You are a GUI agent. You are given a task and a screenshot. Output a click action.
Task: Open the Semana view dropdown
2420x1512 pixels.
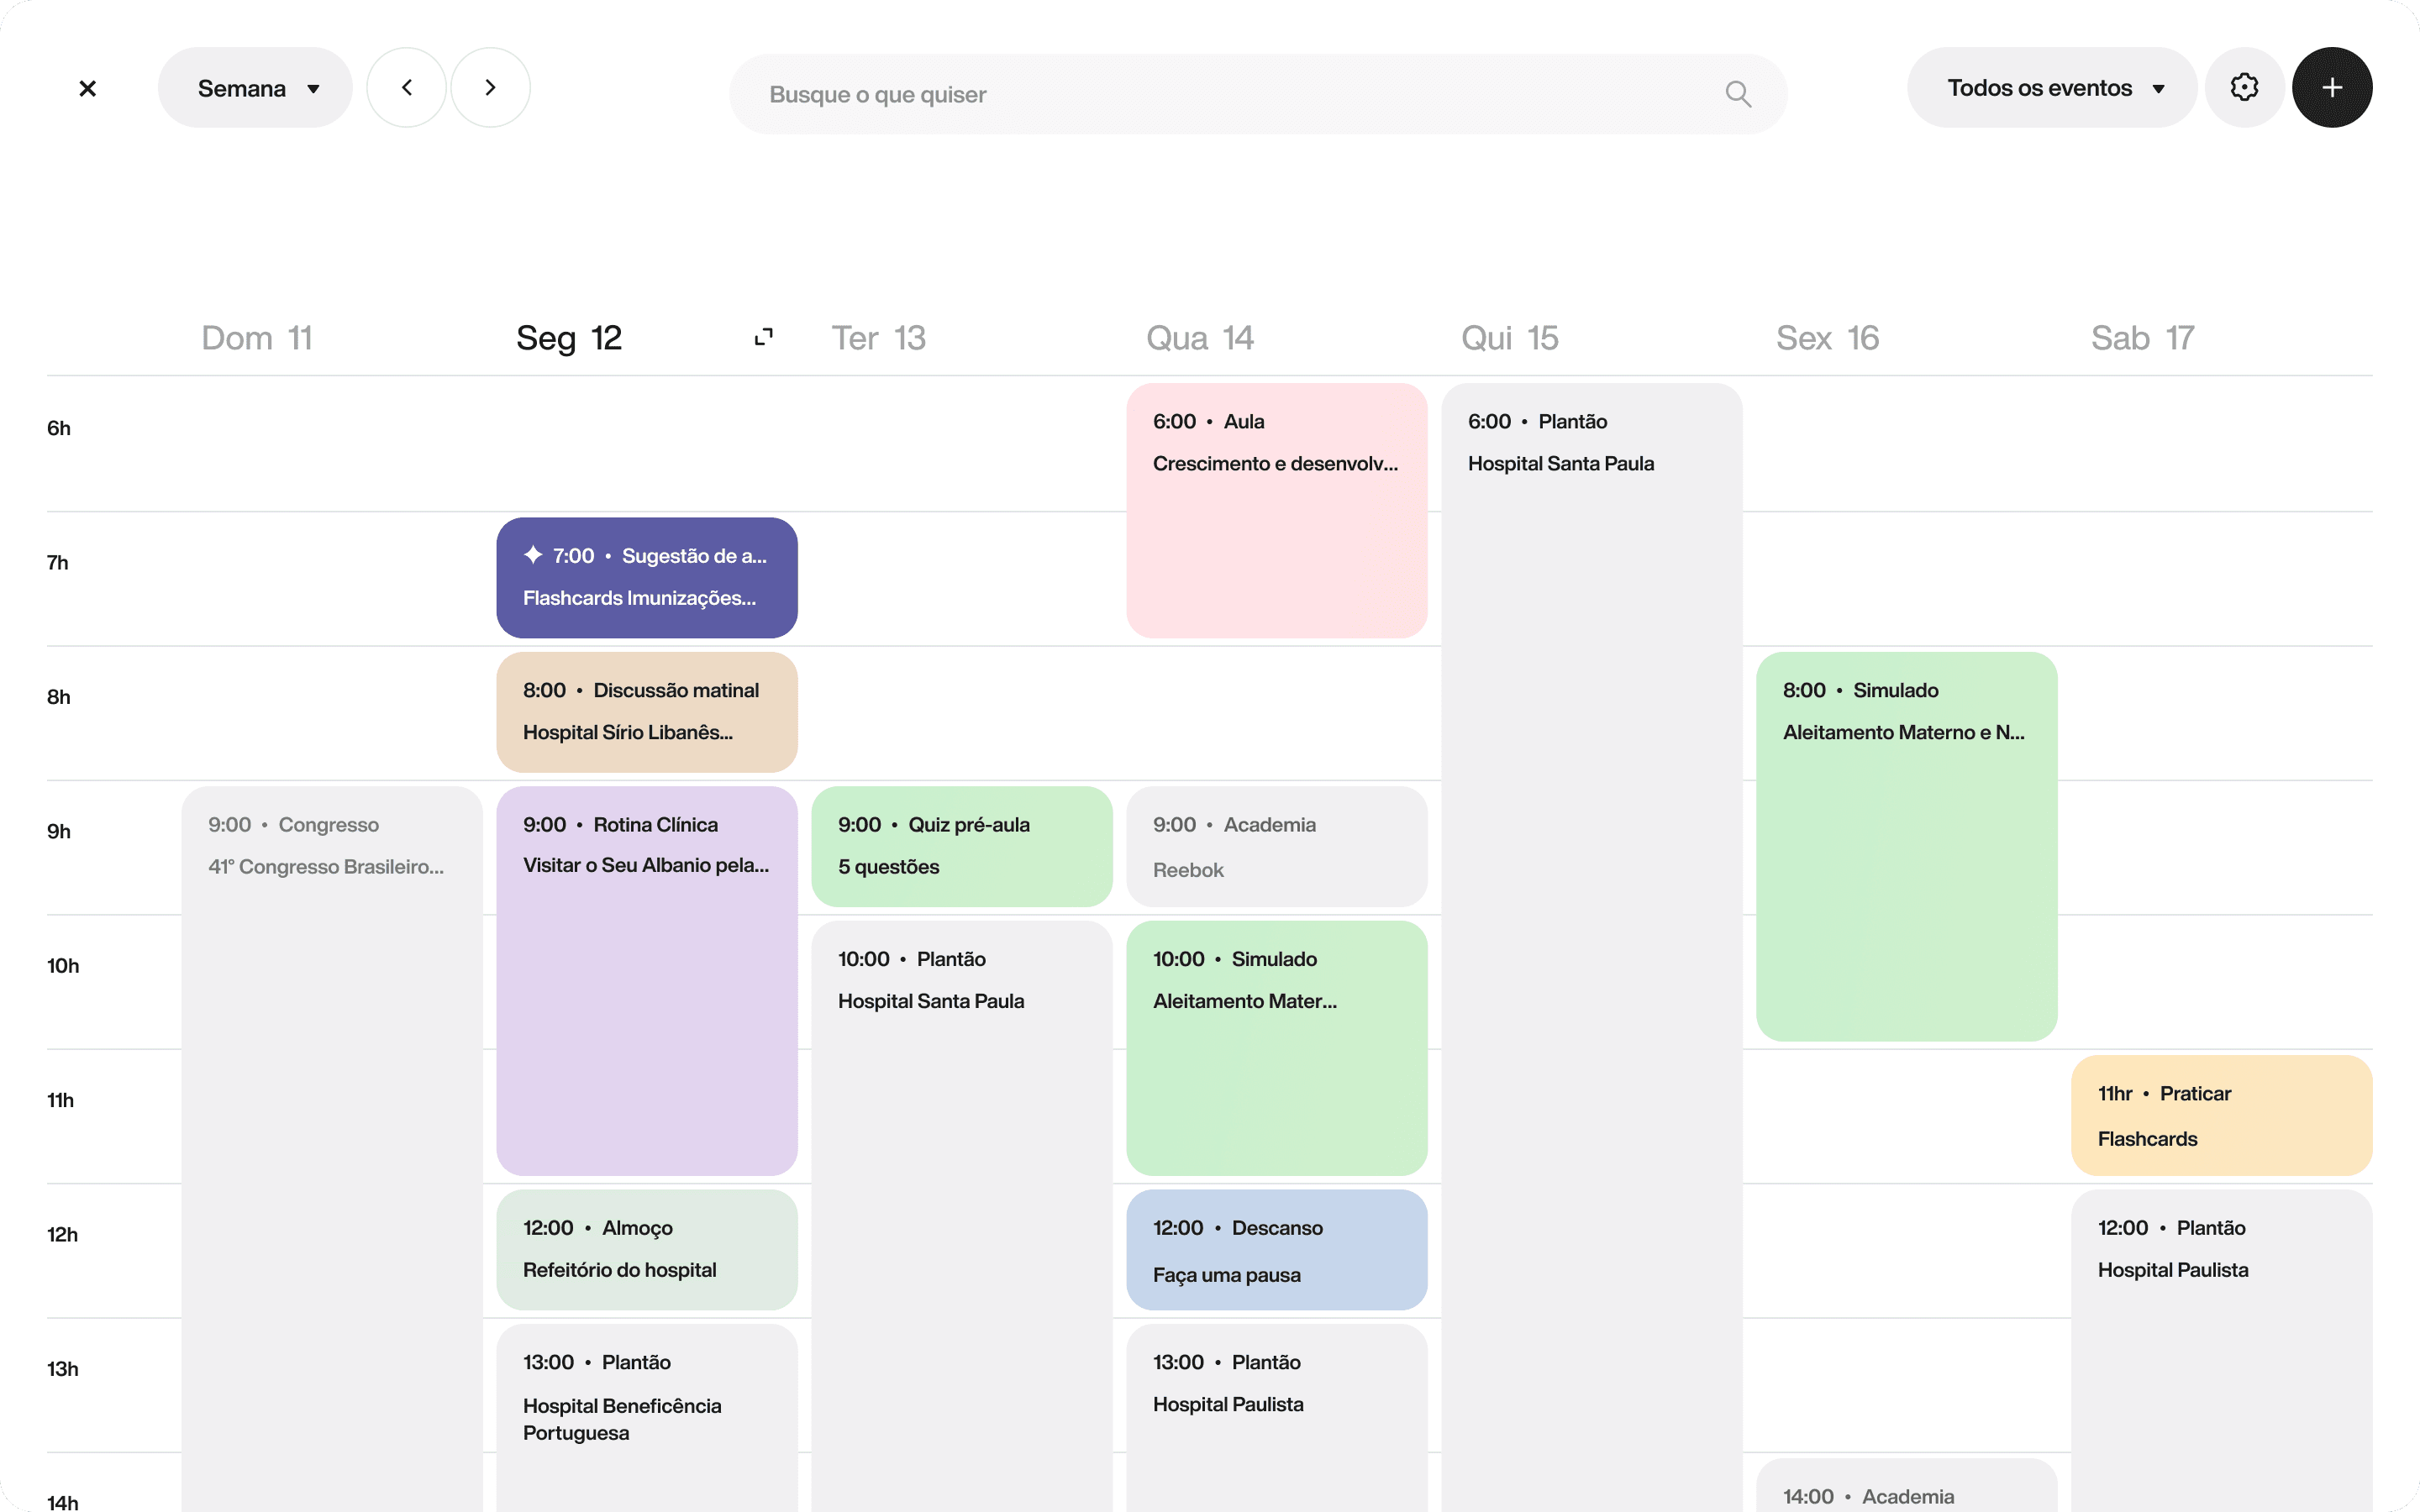pyautogui.click(x=255, y=88)
